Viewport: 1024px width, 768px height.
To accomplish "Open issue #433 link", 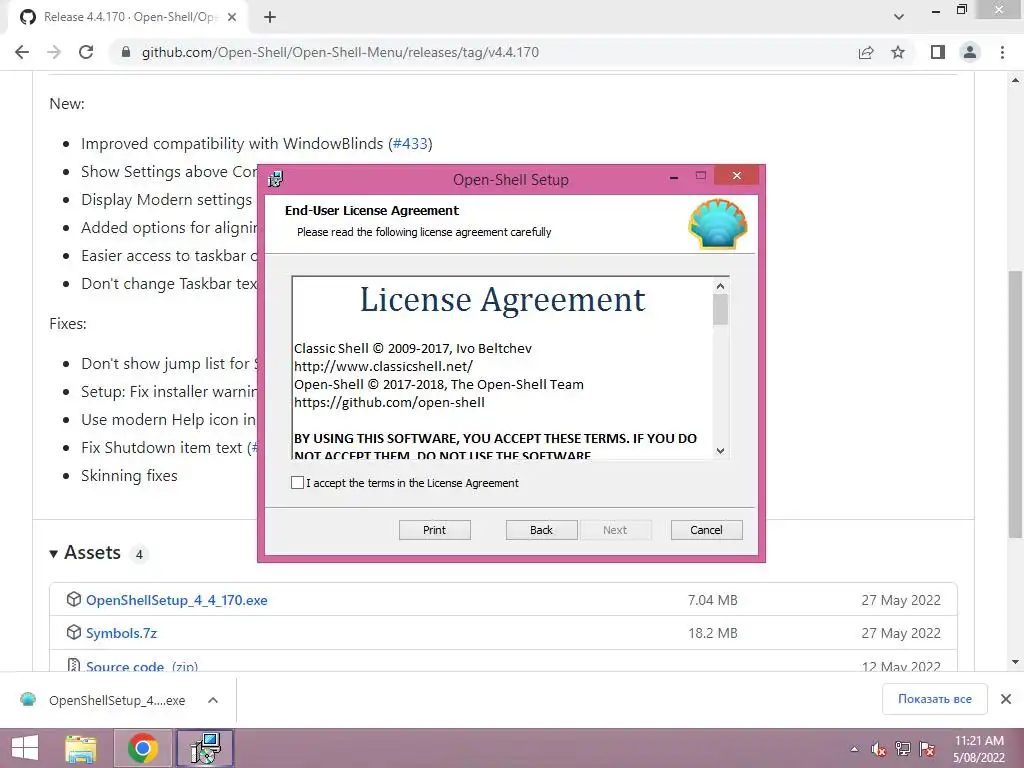I will (x=410, y=144).
